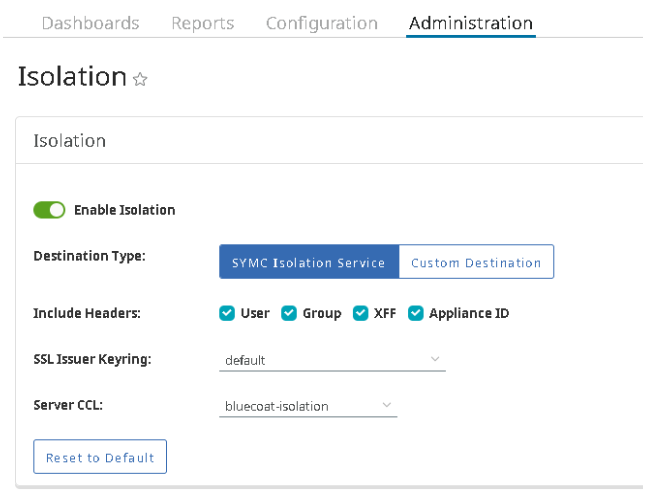
Task: Click the Server CCL chevron arrow
Action: click(386, 405)
